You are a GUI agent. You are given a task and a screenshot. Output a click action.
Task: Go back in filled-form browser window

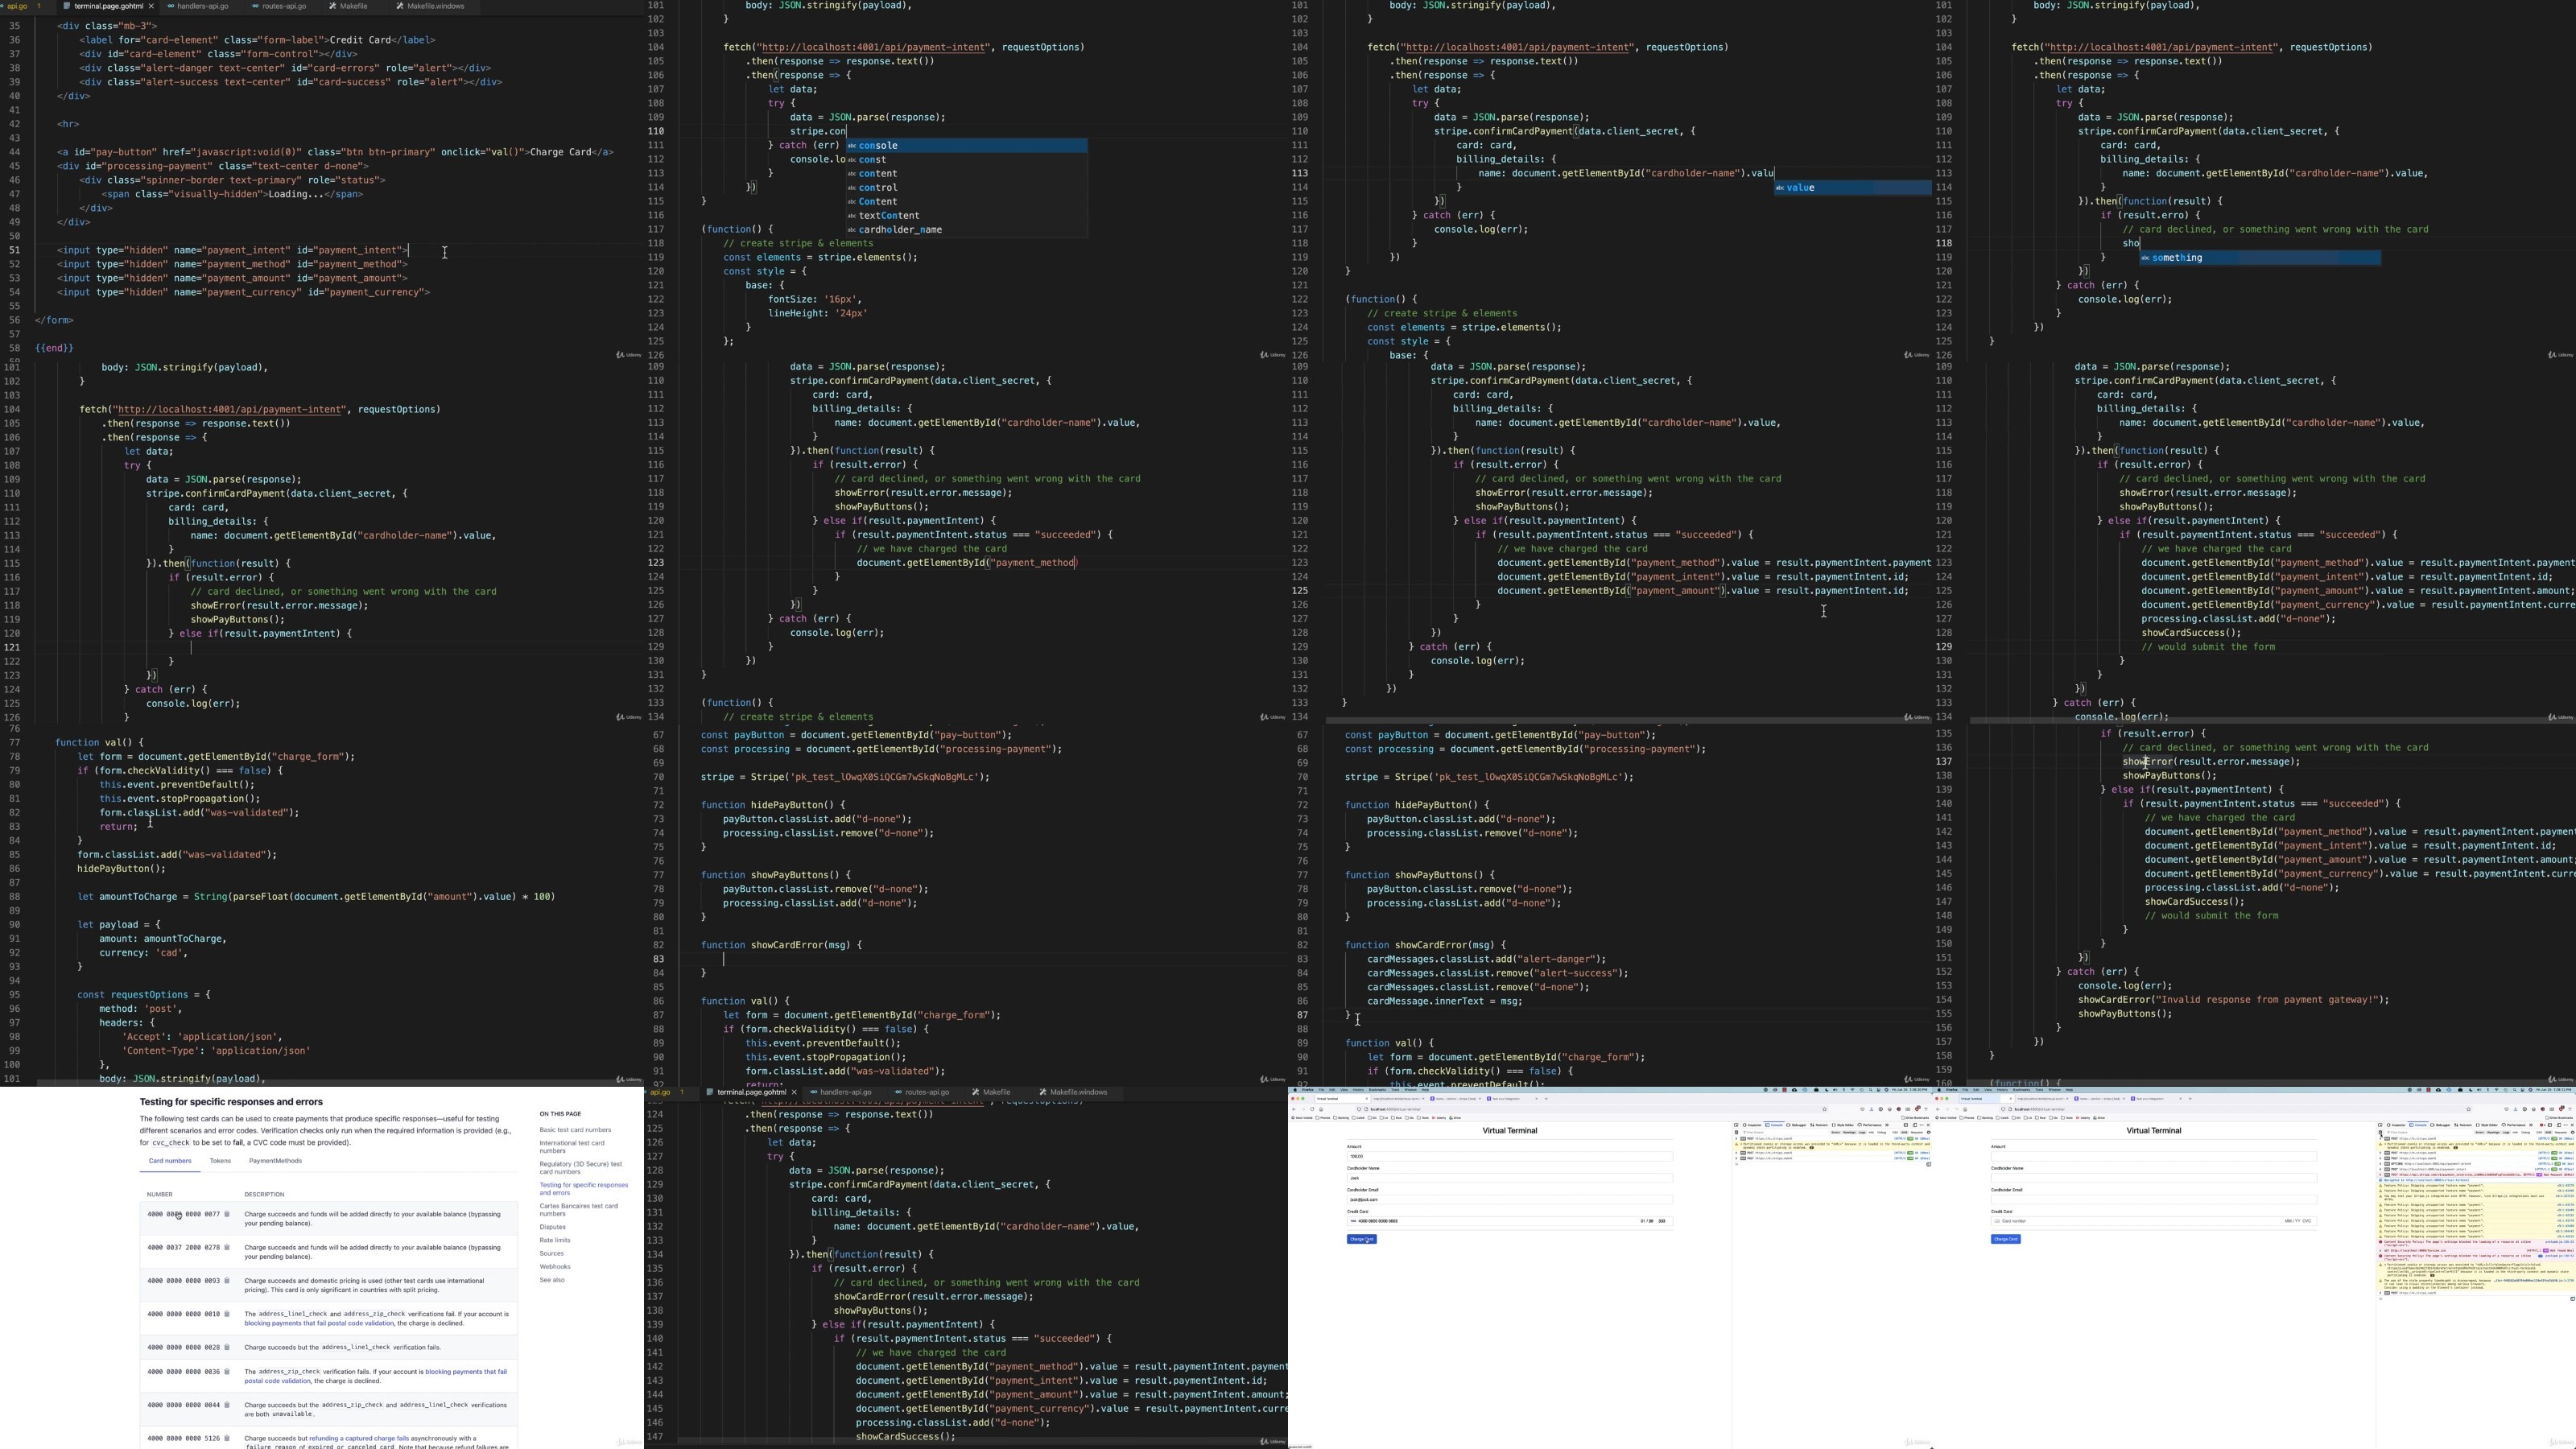click(x=1295, y=1109)
